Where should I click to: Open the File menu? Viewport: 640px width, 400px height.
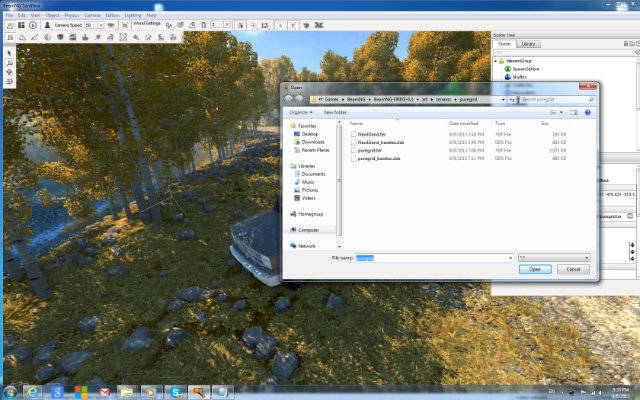pos(9,15)
